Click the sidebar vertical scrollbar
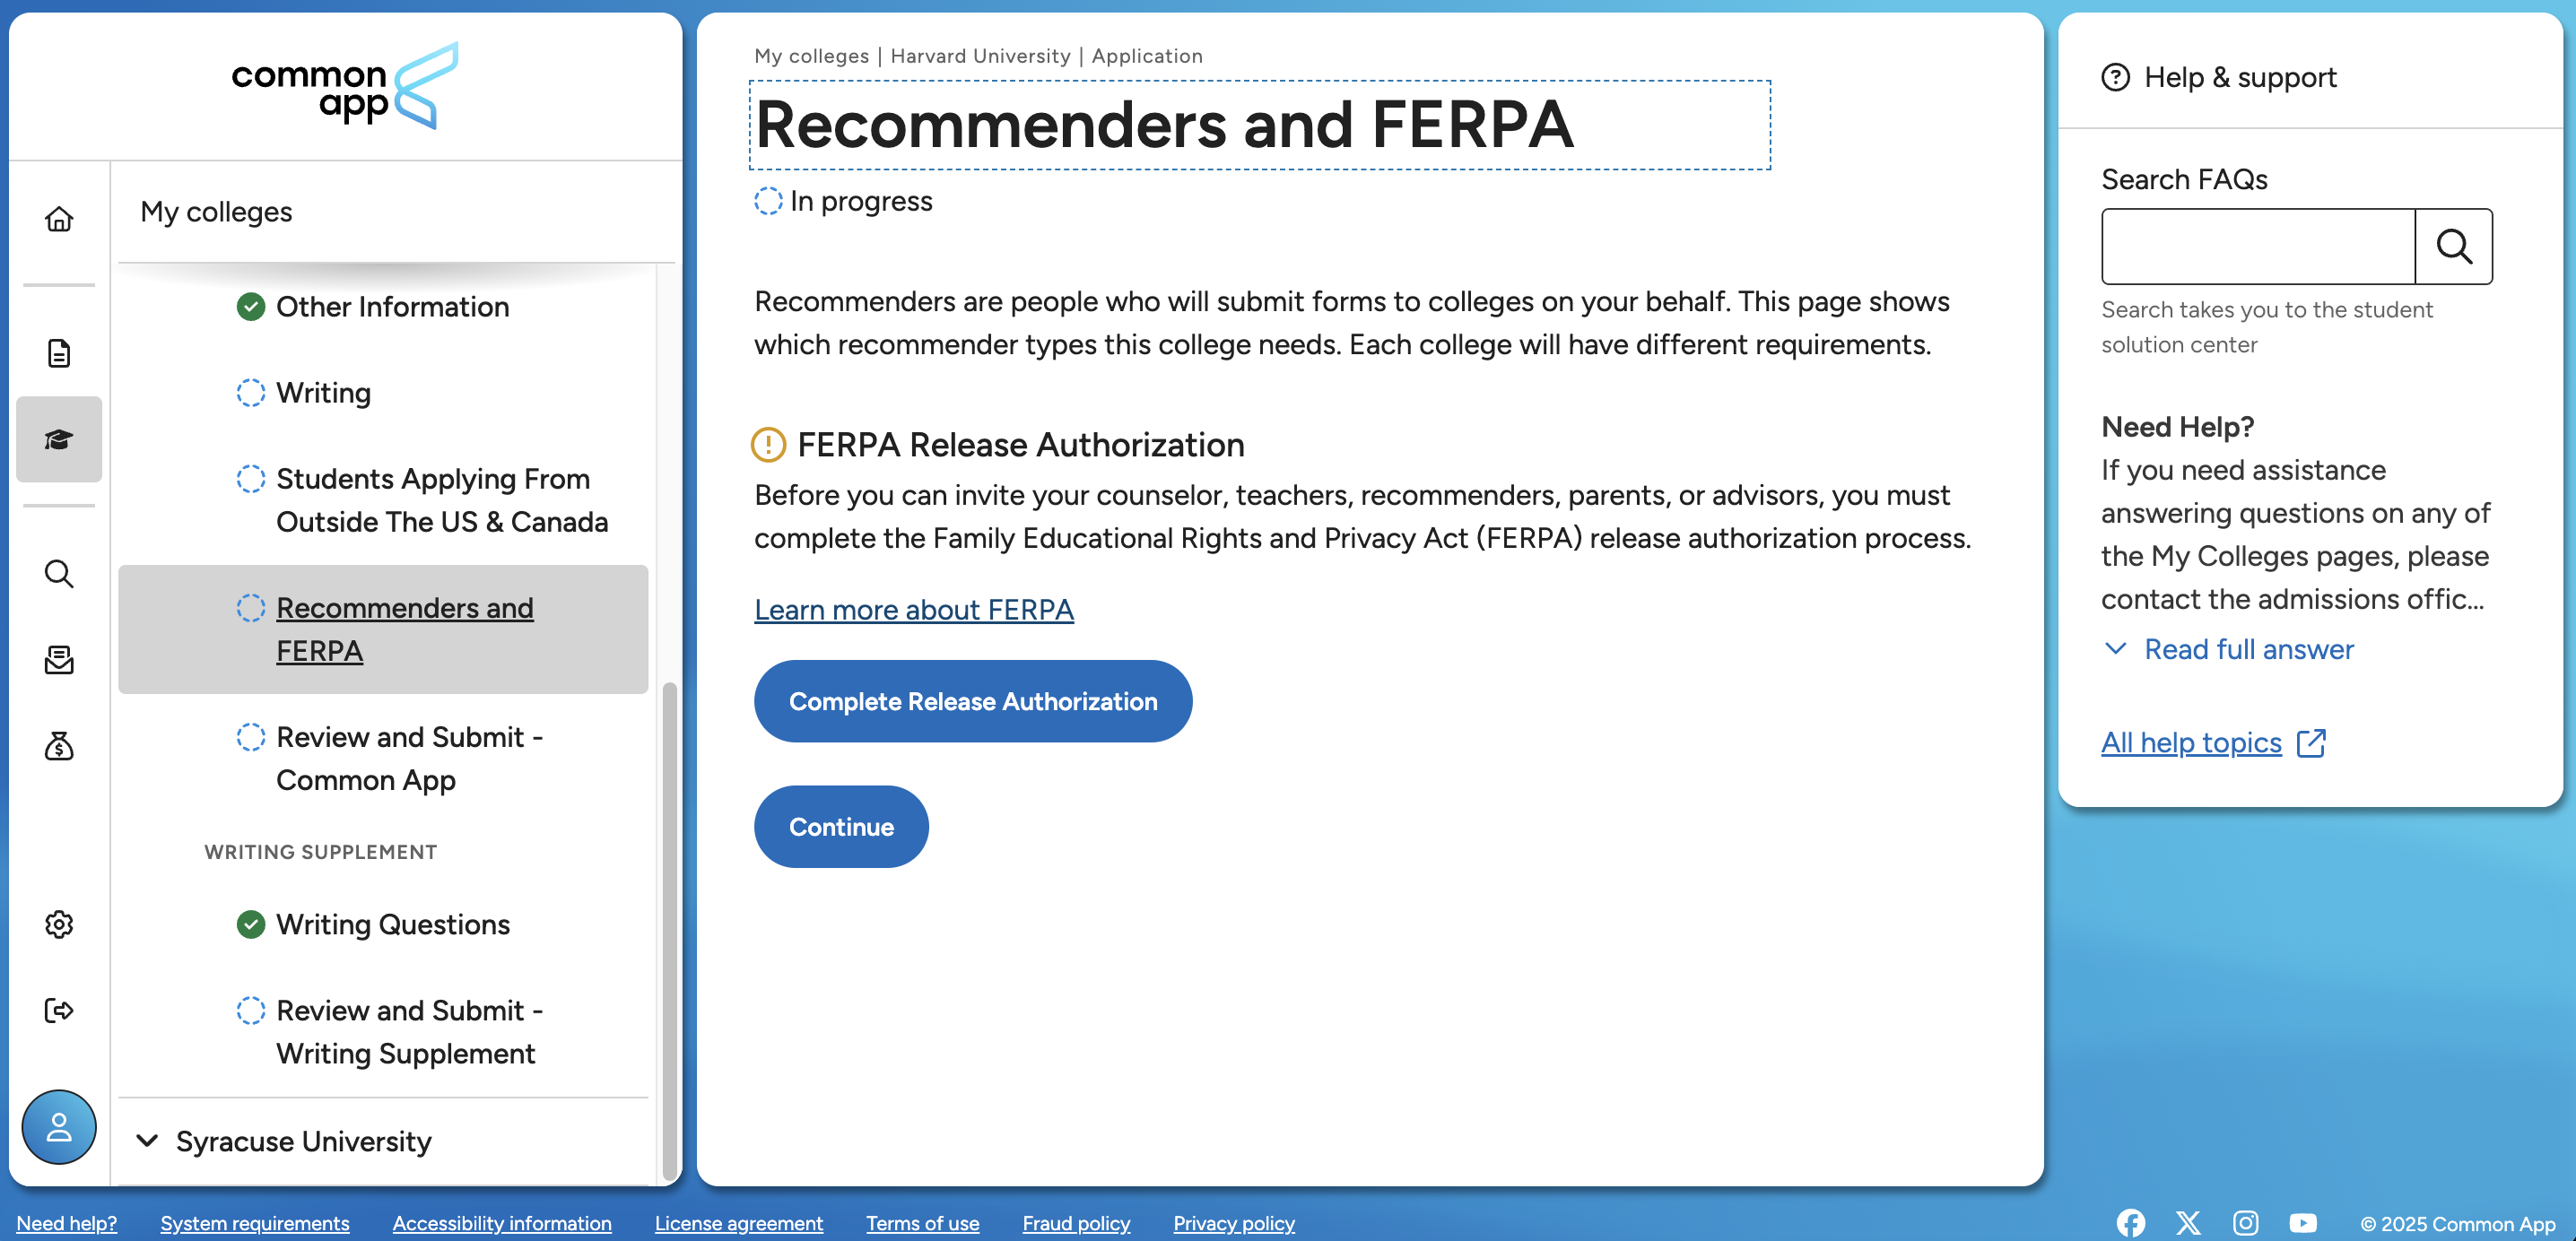This screenshot has height=1241, width=2576. [669, 930]
